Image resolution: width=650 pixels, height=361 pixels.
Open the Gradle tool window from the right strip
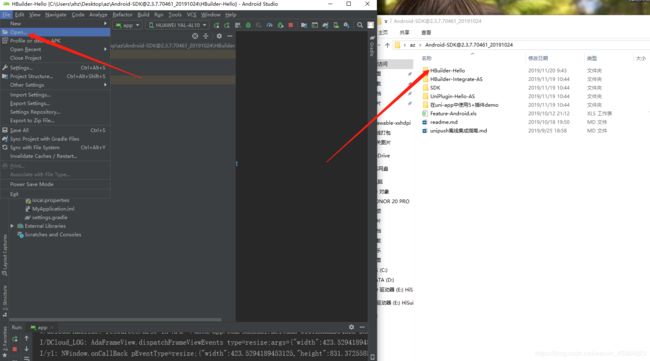372,46
